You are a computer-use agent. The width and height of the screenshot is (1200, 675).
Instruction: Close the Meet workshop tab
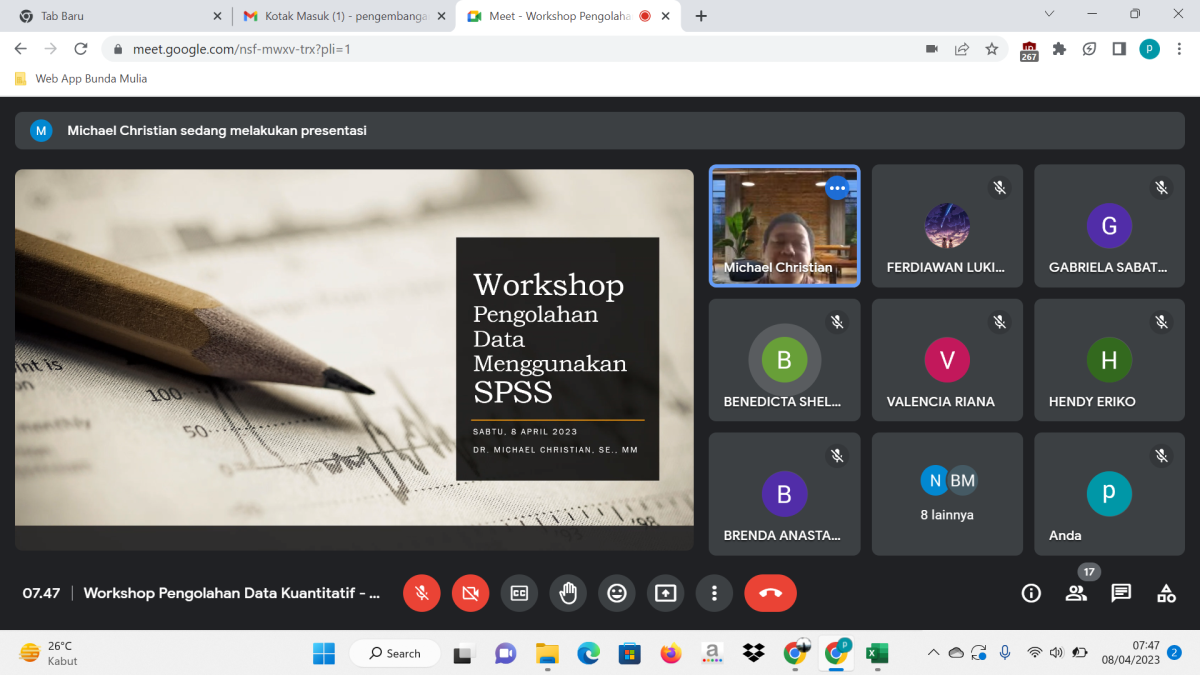click(667, 16)
